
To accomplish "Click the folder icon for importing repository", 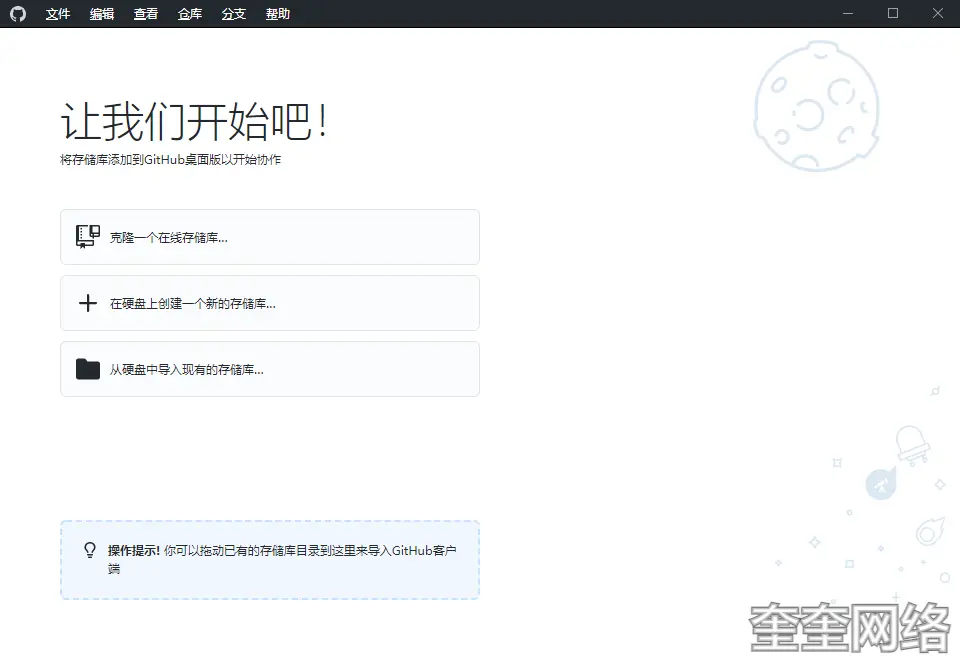I will point(88,369).
